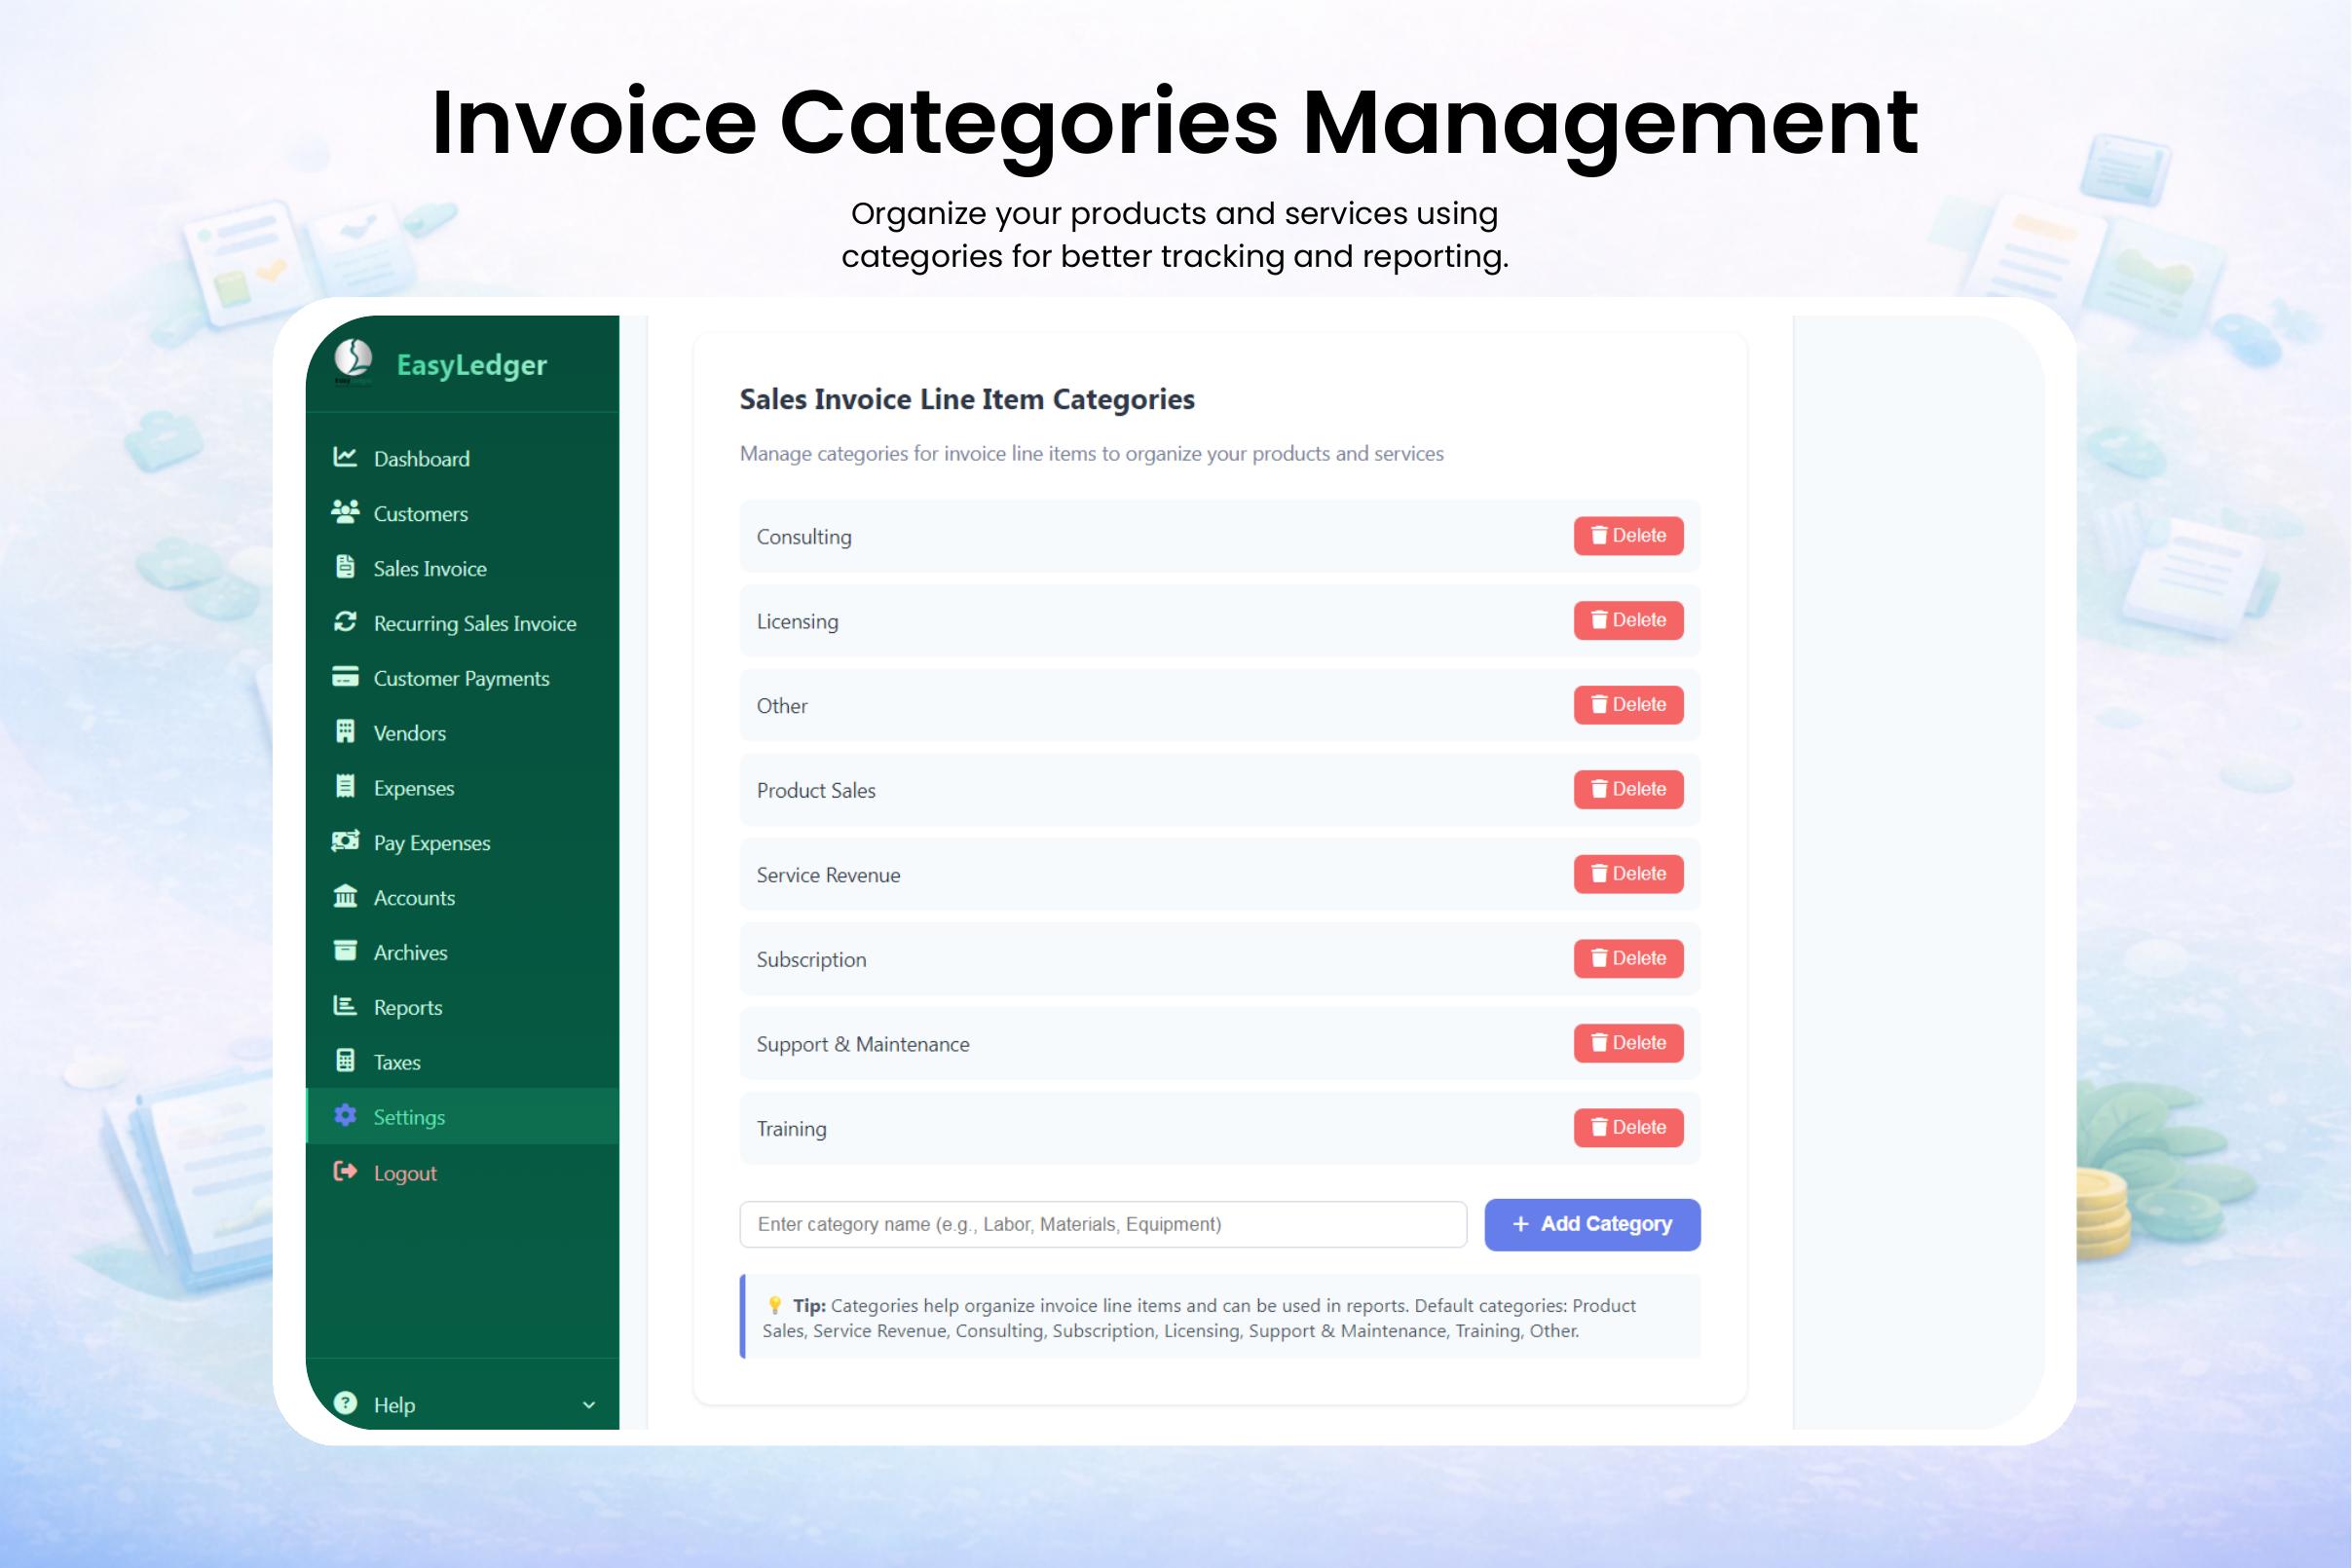Click the Expenses receipt icon
The width and height of the screenshot is (2352, 1568).
(x=345, y=787)
